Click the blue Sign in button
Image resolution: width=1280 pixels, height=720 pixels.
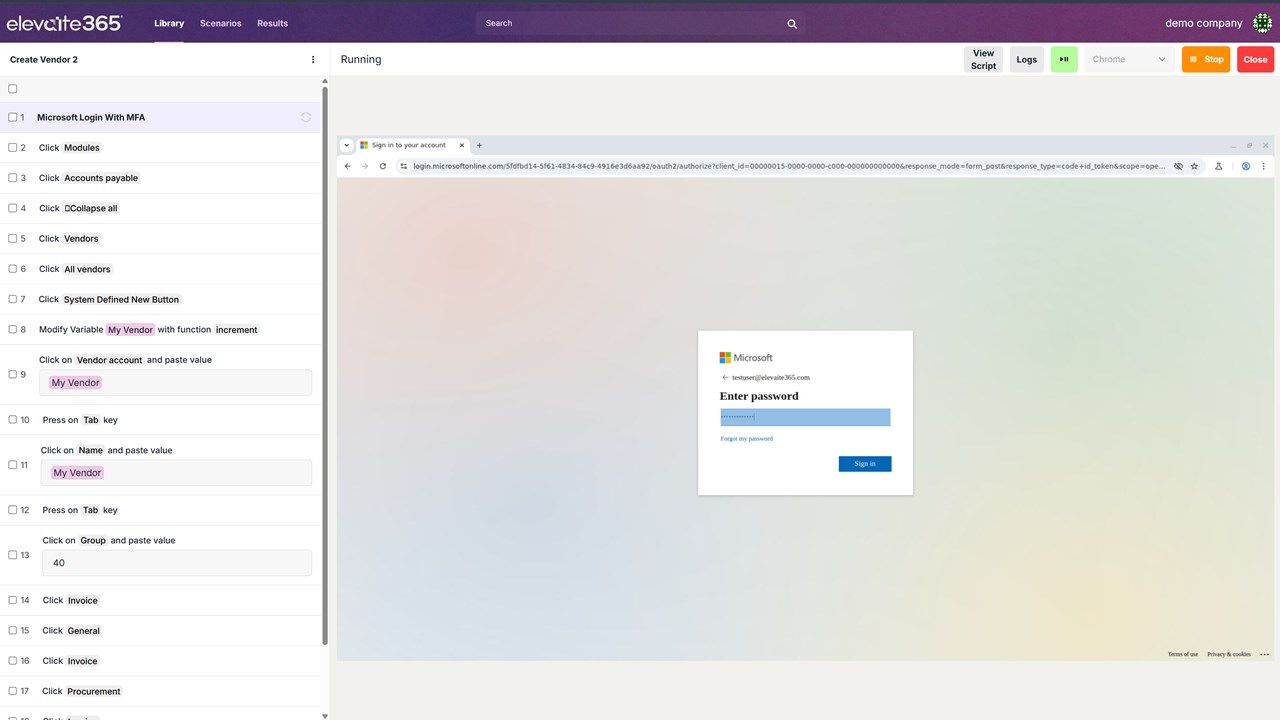click(x=865, y=464)
